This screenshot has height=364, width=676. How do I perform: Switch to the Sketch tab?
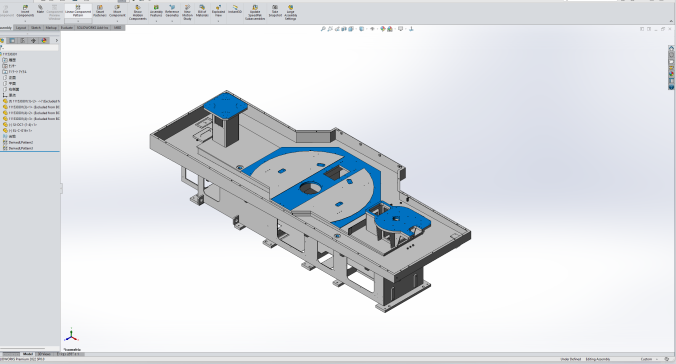click(x=36, y=28)
